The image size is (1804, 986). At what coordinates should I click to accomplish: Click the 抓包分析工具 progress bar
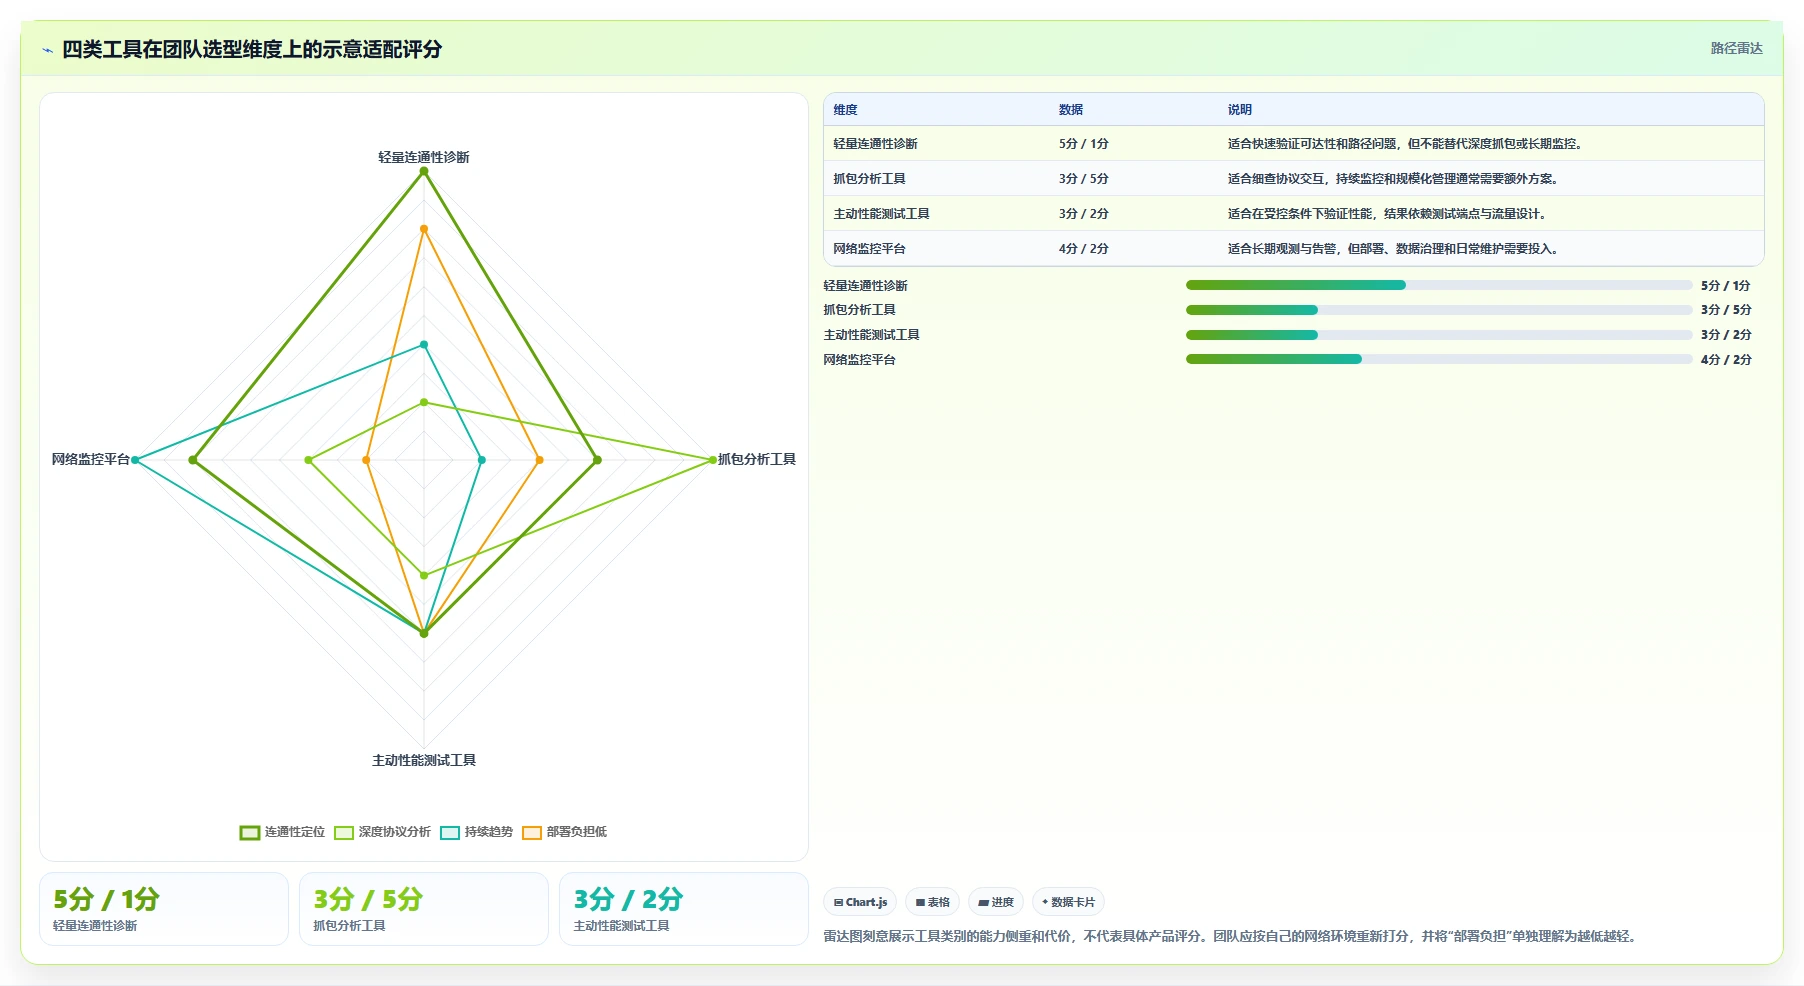pyautogui.click(x=1439, y=310)
